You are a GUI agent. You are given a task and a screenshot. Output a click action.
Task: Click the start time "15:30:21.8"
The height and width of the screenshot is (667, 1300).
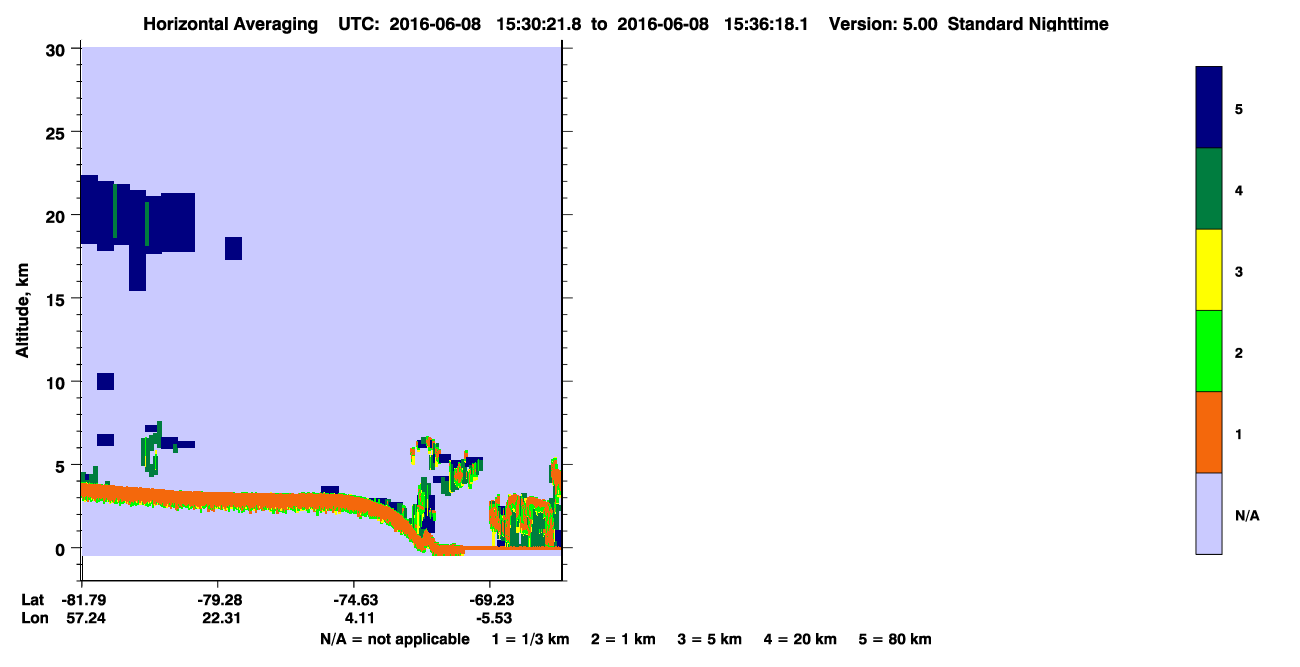click(539, 24)
